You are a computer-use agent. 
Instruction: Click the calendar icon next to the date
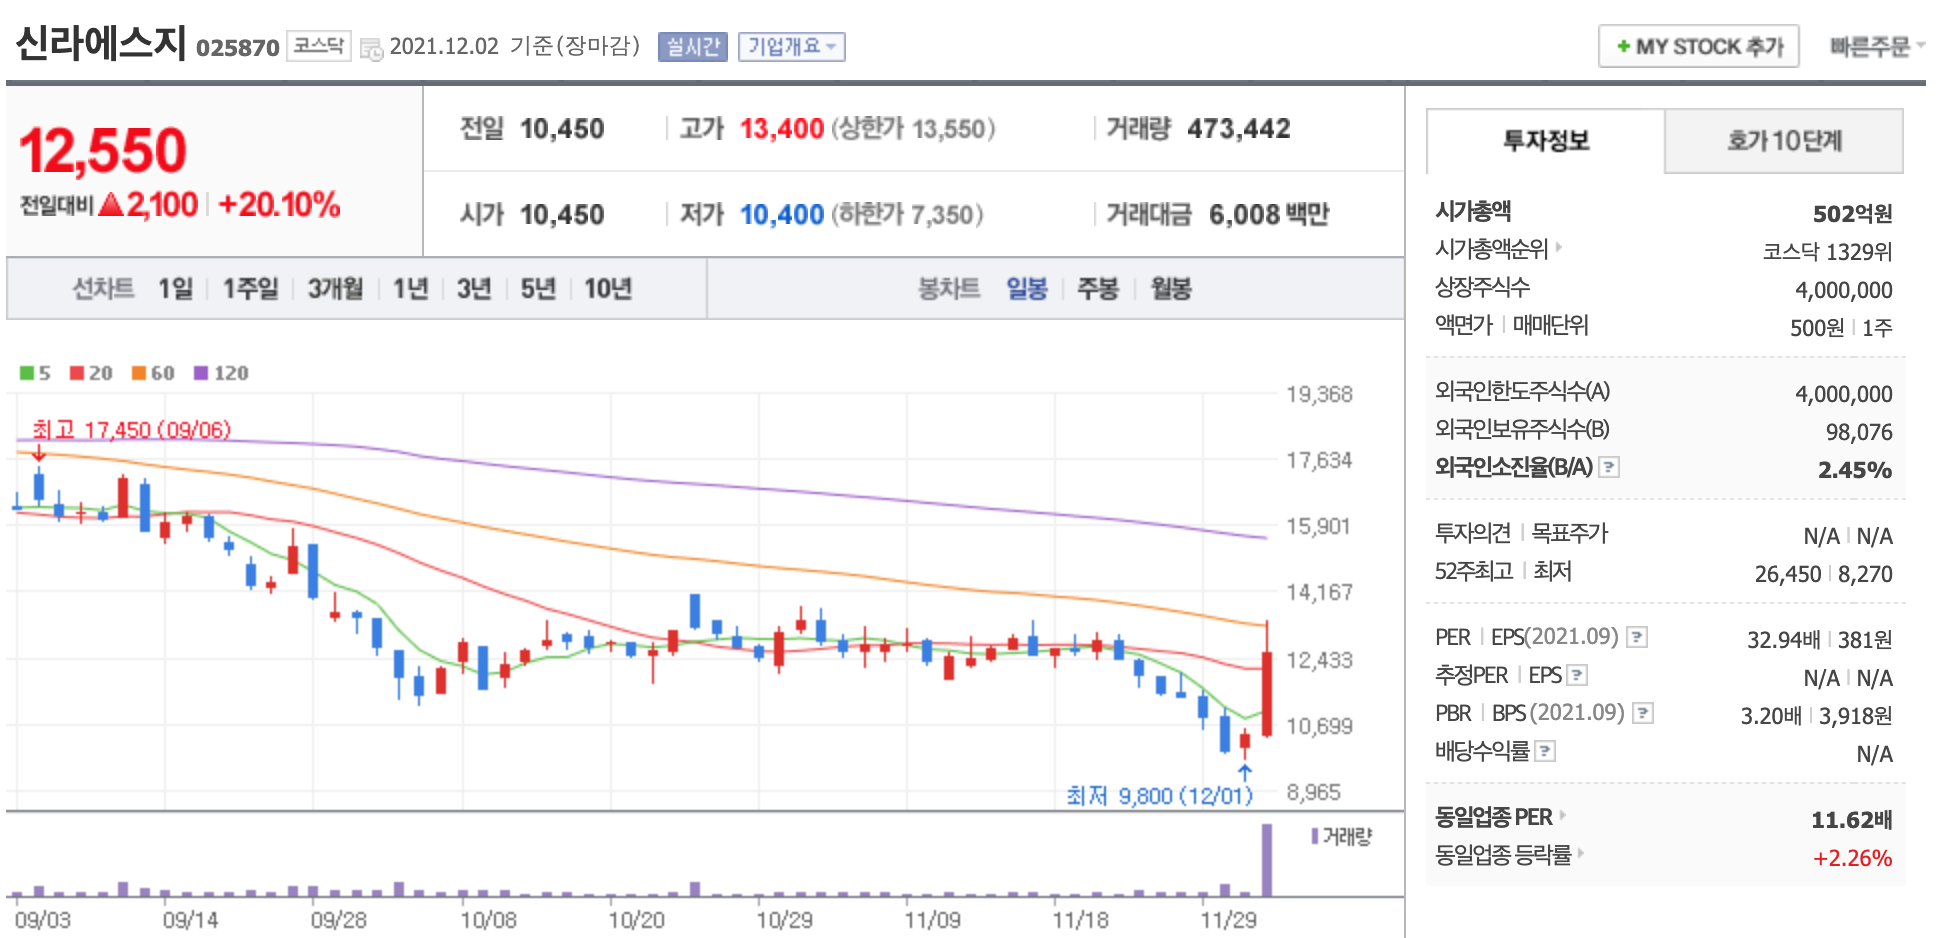371,49
